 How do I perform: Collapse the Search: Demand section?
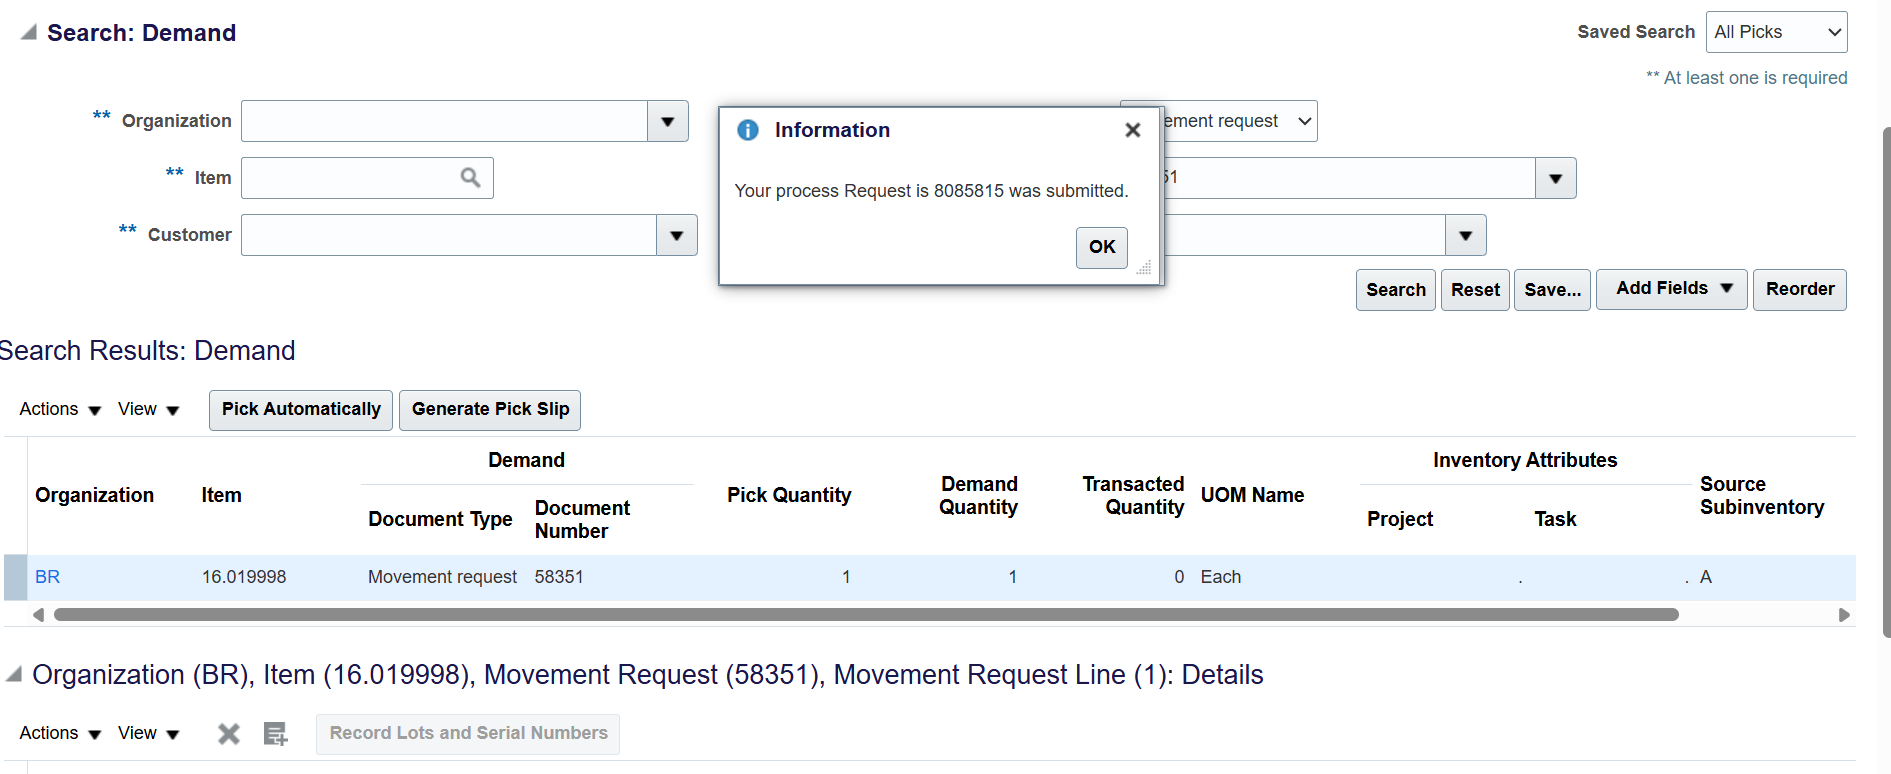pos(29,33)
